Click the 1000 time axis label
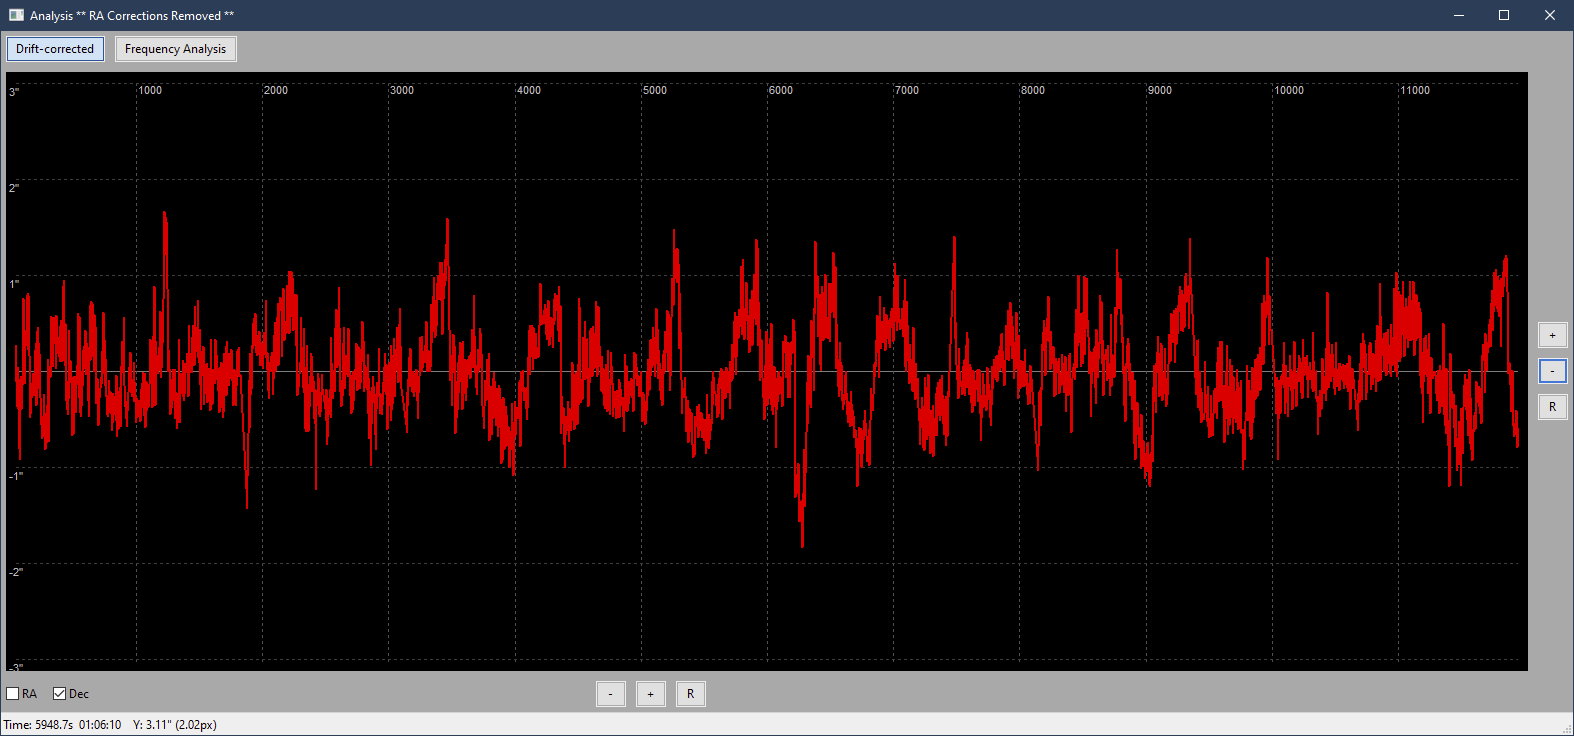Viewport: 1574px width, 736px height. tap(150, 90)
